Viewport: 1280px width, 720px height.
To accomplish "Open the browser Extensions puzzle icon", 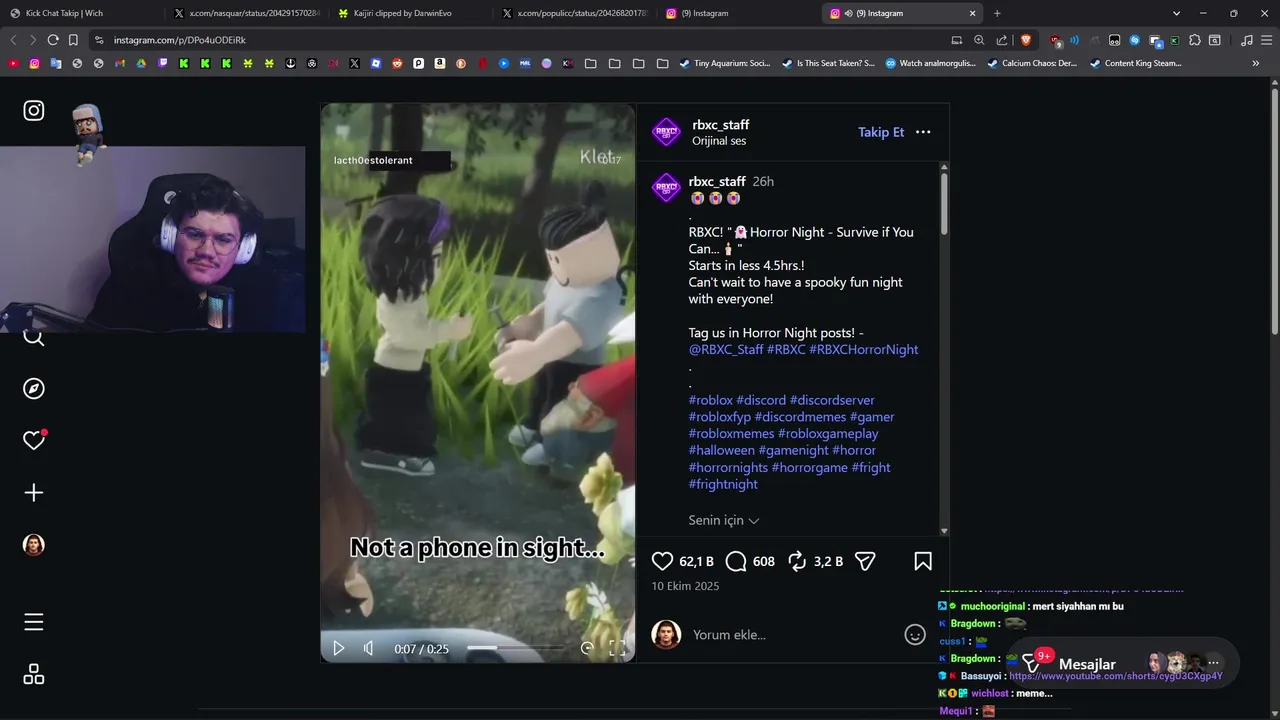I will (1195, 40).
